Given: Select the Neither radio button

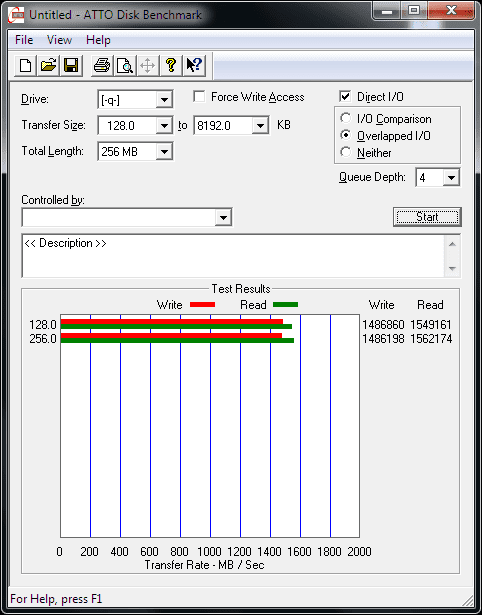Looking at the screenshot, I should (346, 152).
